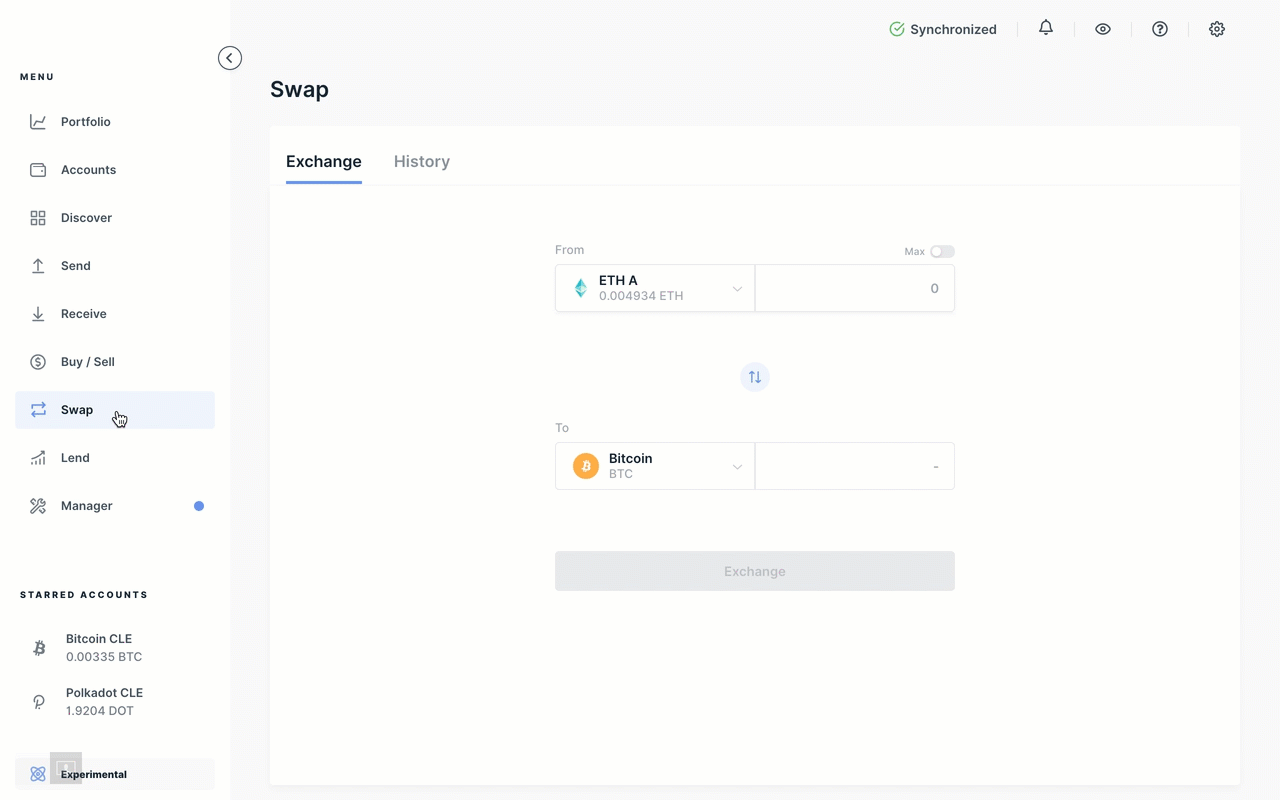Open Discover from the menu

click(x=115, y=218)
